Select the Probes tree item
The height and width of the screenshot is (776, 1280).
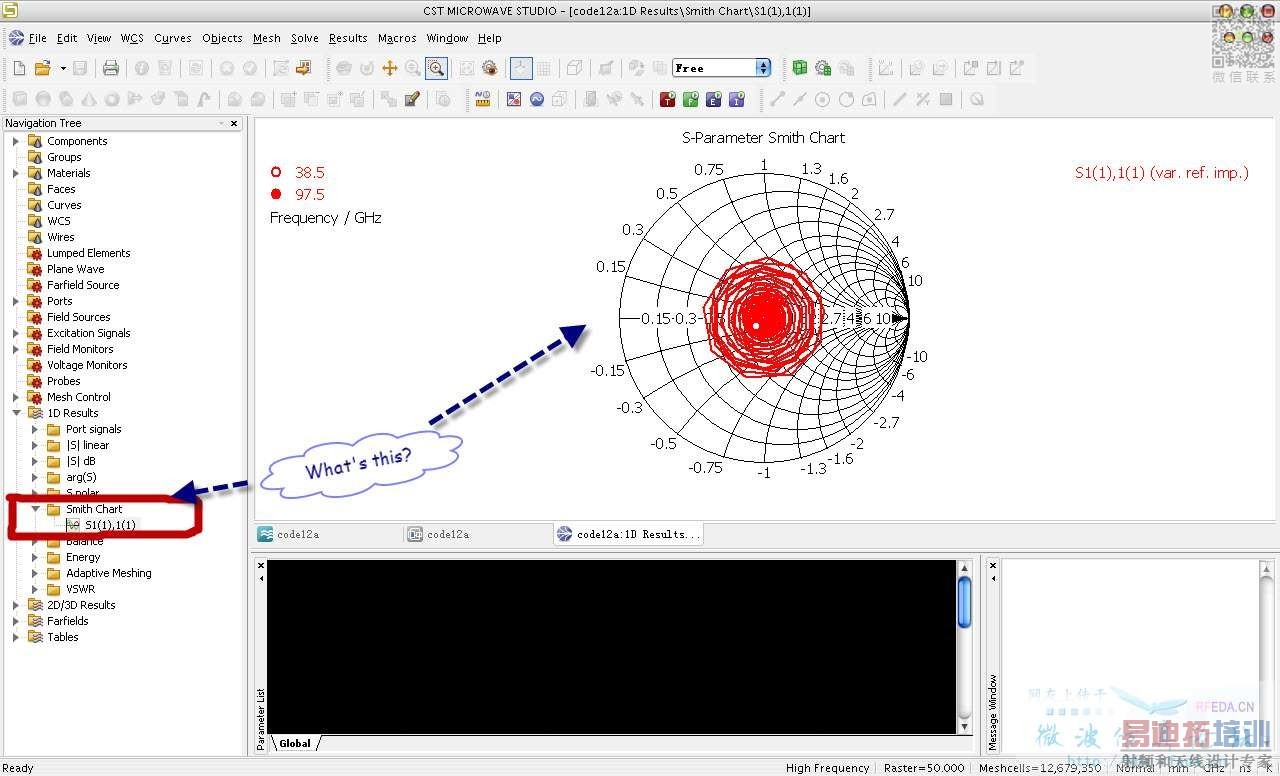click(63, 381)
